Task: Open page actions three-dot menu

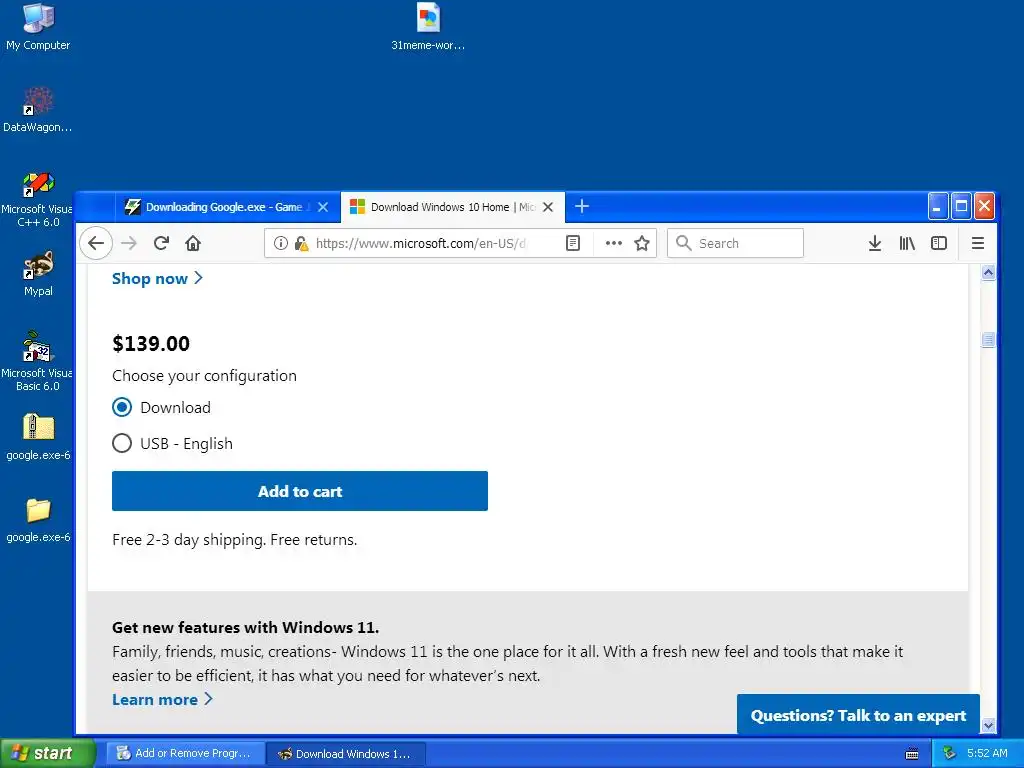Action: coord(613,244)
